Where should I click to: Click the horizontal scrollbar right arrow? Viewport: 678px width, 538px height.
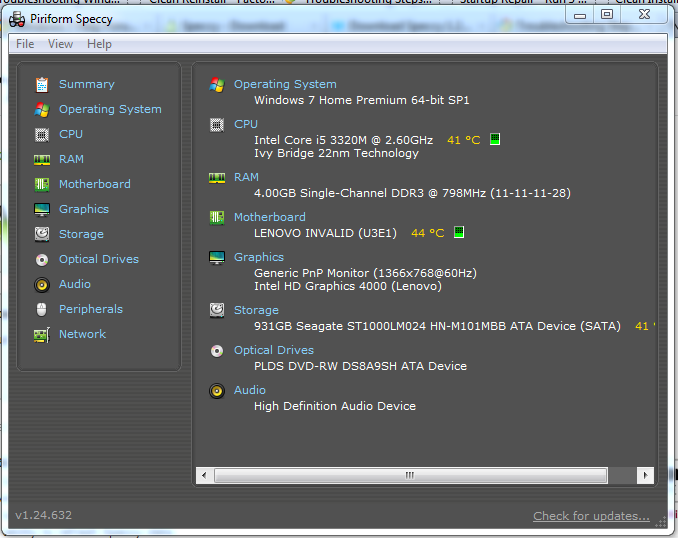[645, 476]
